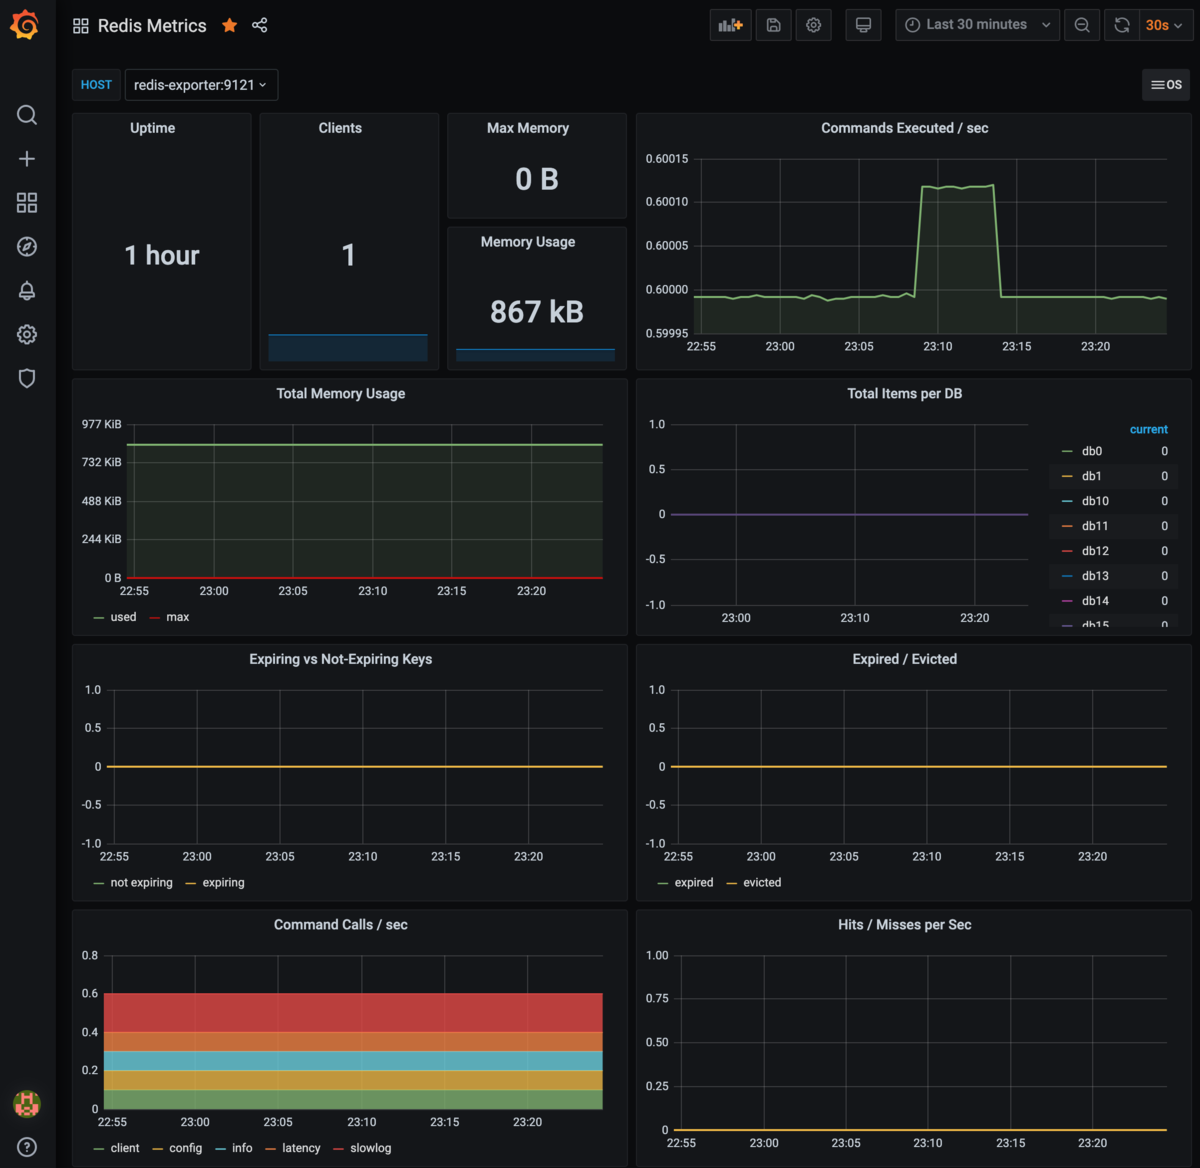
Task: Toggle the slowlog legend series
Action: [x=370, y=1148]
